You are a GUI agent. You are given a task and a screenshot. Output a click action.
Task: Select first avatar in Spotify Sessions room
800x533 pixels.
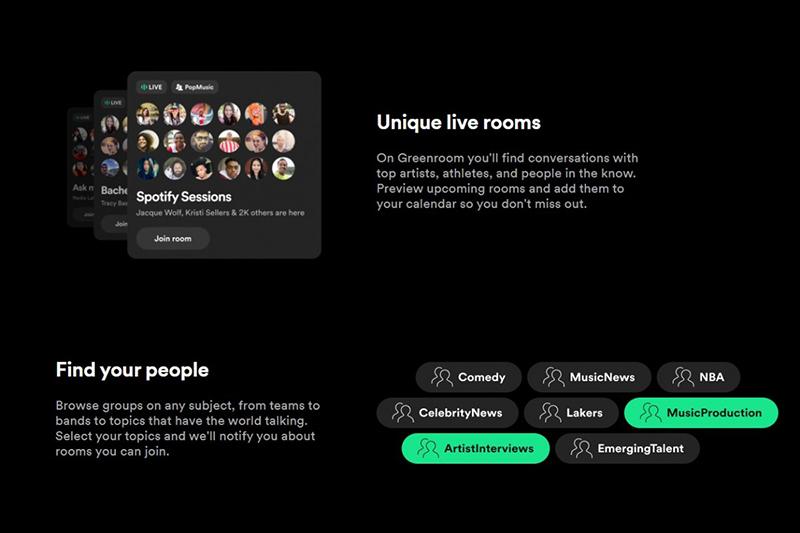click(x=147, y=114)
